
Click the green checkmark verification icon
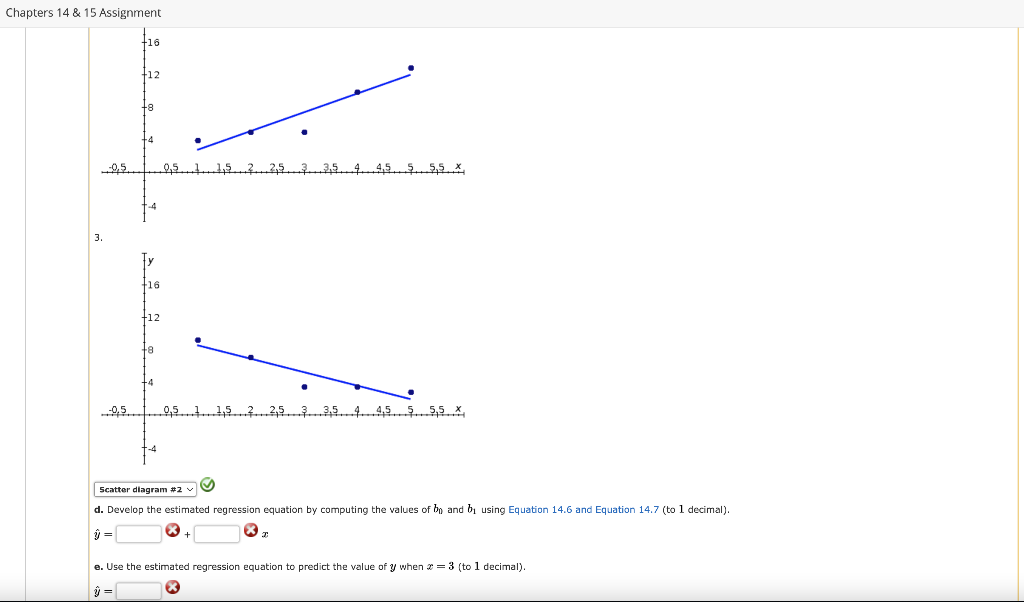click(207, 485)
